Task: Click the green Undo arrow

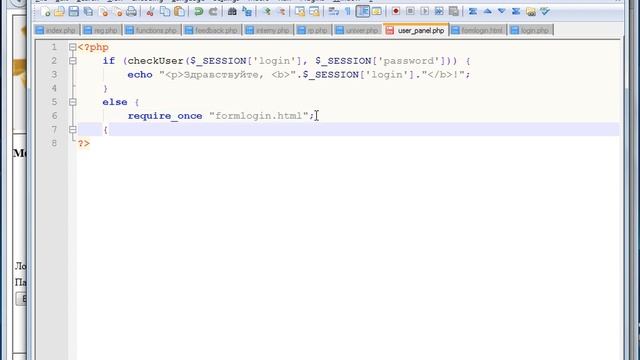Action: pyautogui.click(x=199, y=11)
